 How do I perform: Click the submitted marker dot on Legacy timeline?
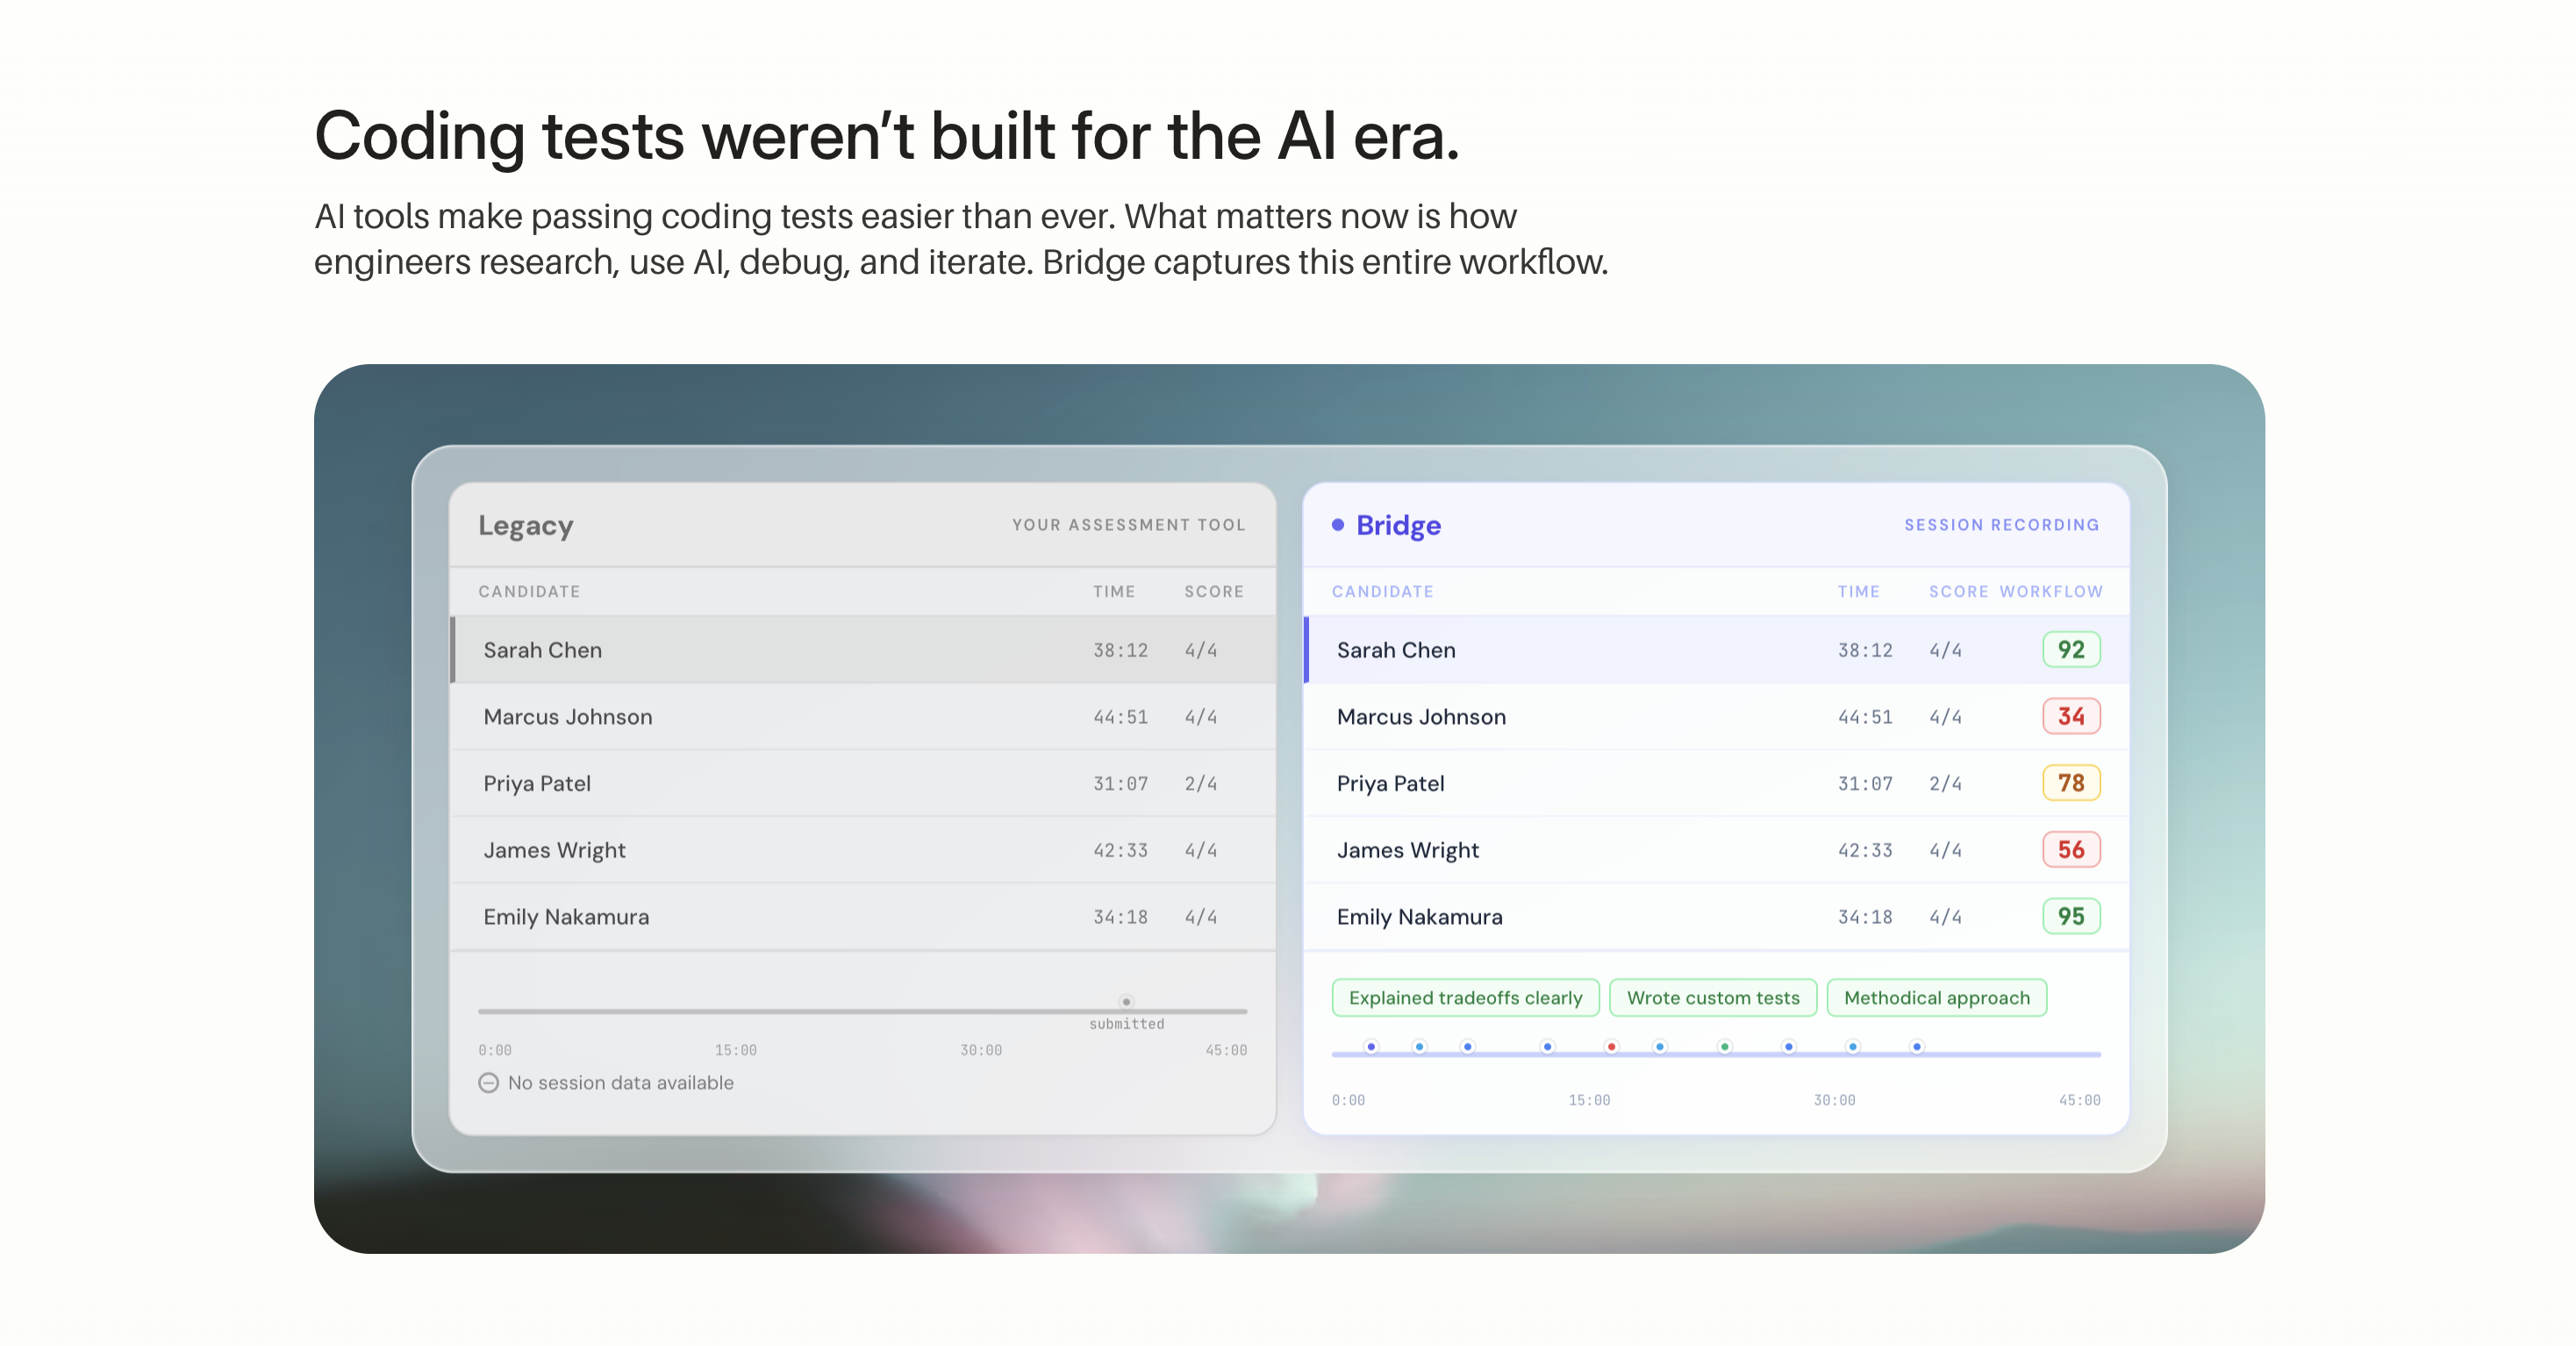pos(1126,1001)
